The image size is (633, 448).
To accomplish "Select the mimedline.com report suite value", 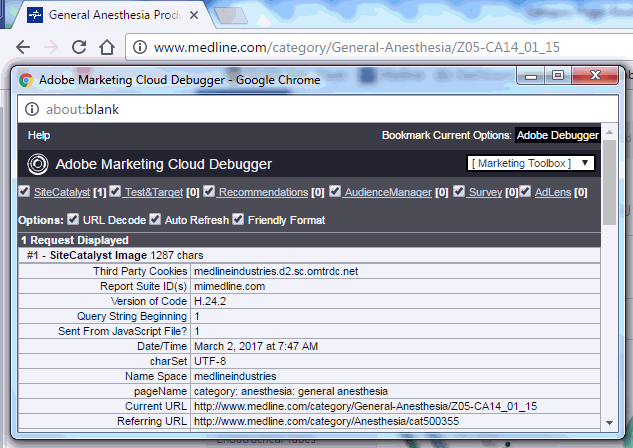I will (x=229, y=286).
